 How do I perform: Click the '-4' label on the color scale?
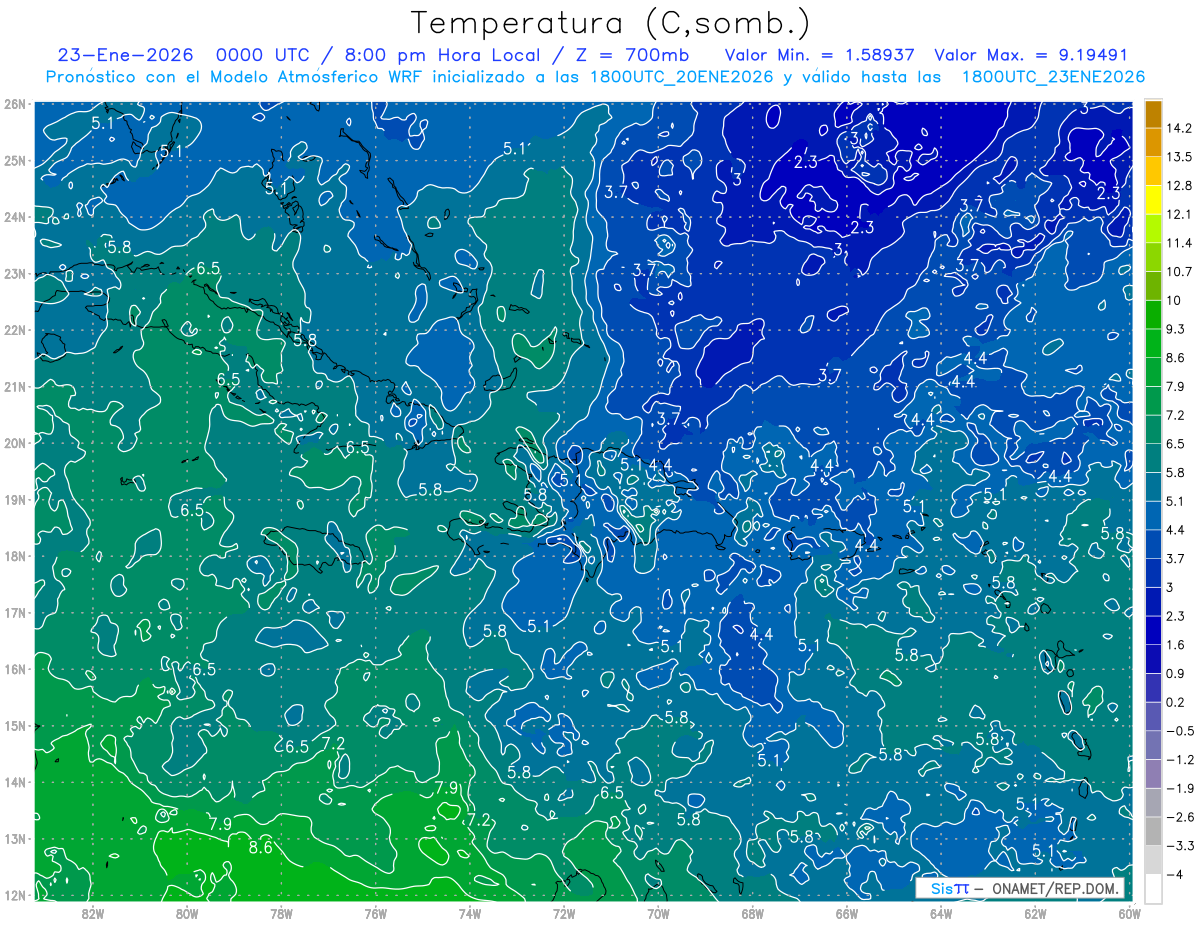pyautogui.click(x=1176, y=874)
